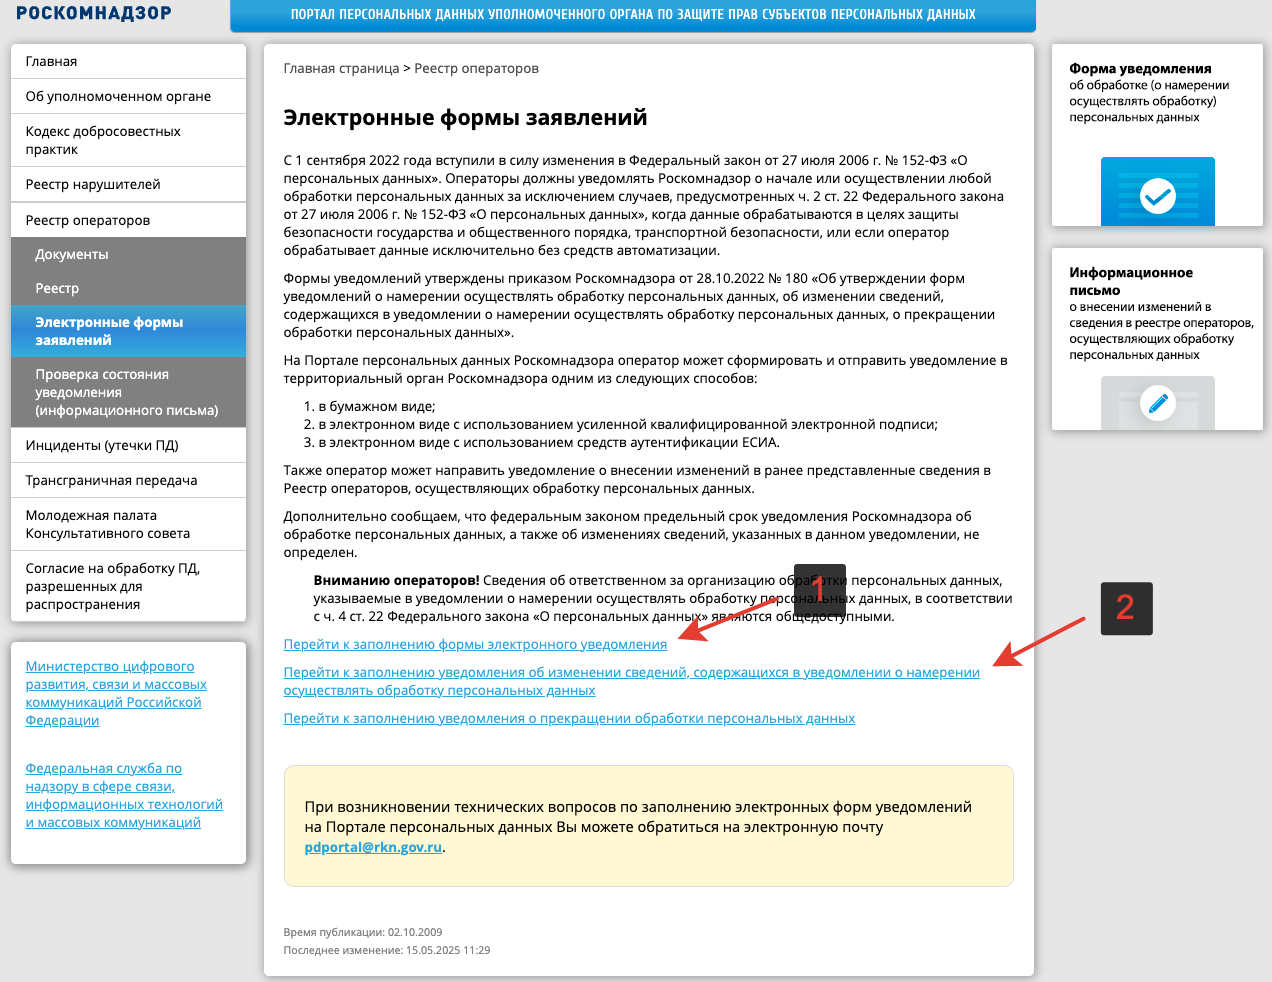Screen dimensions: 1272x982
Task: Click the Информационное письмо card title
Action: (1131, 281)
